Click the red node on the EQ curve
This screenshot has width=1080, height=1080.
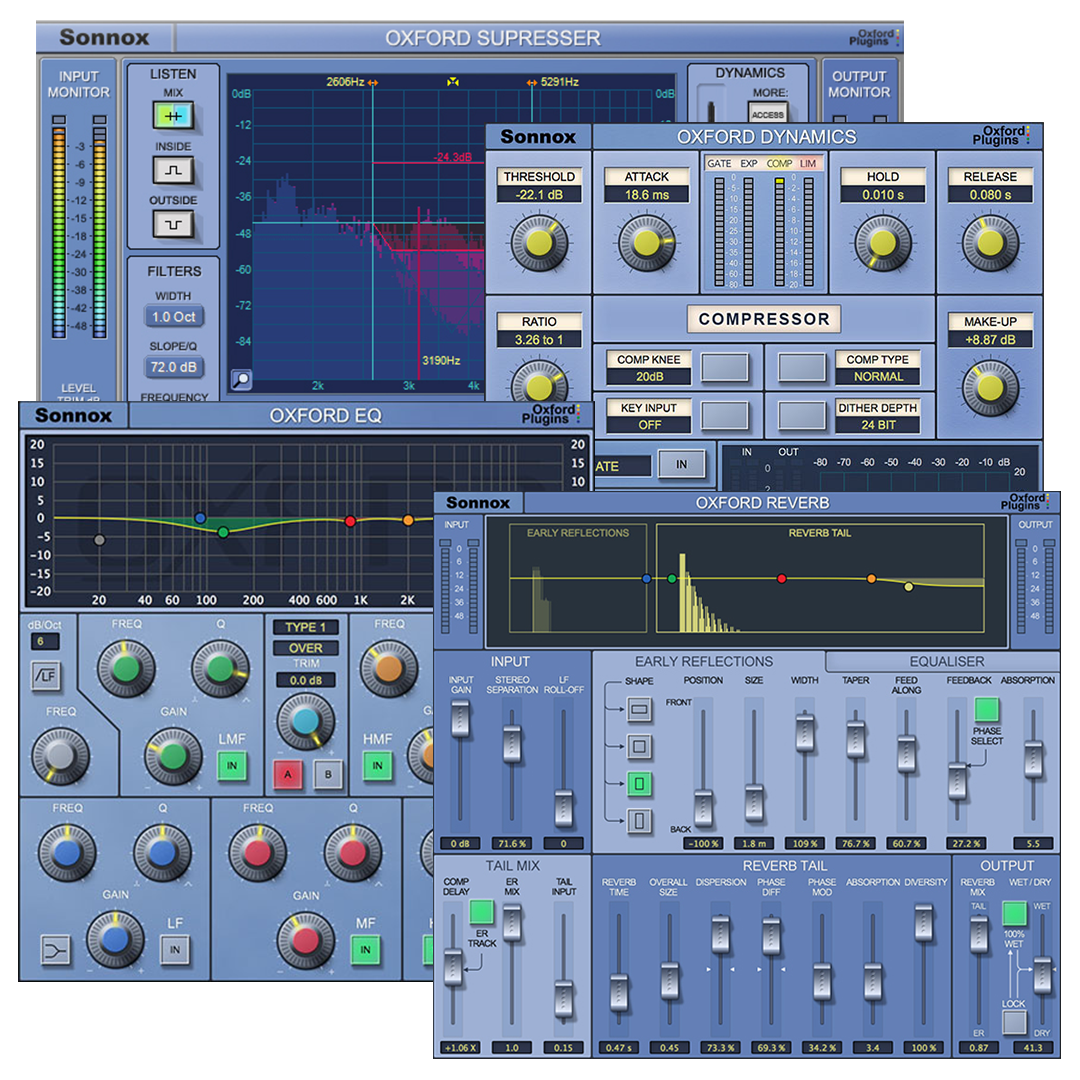[x=350, y=521]
